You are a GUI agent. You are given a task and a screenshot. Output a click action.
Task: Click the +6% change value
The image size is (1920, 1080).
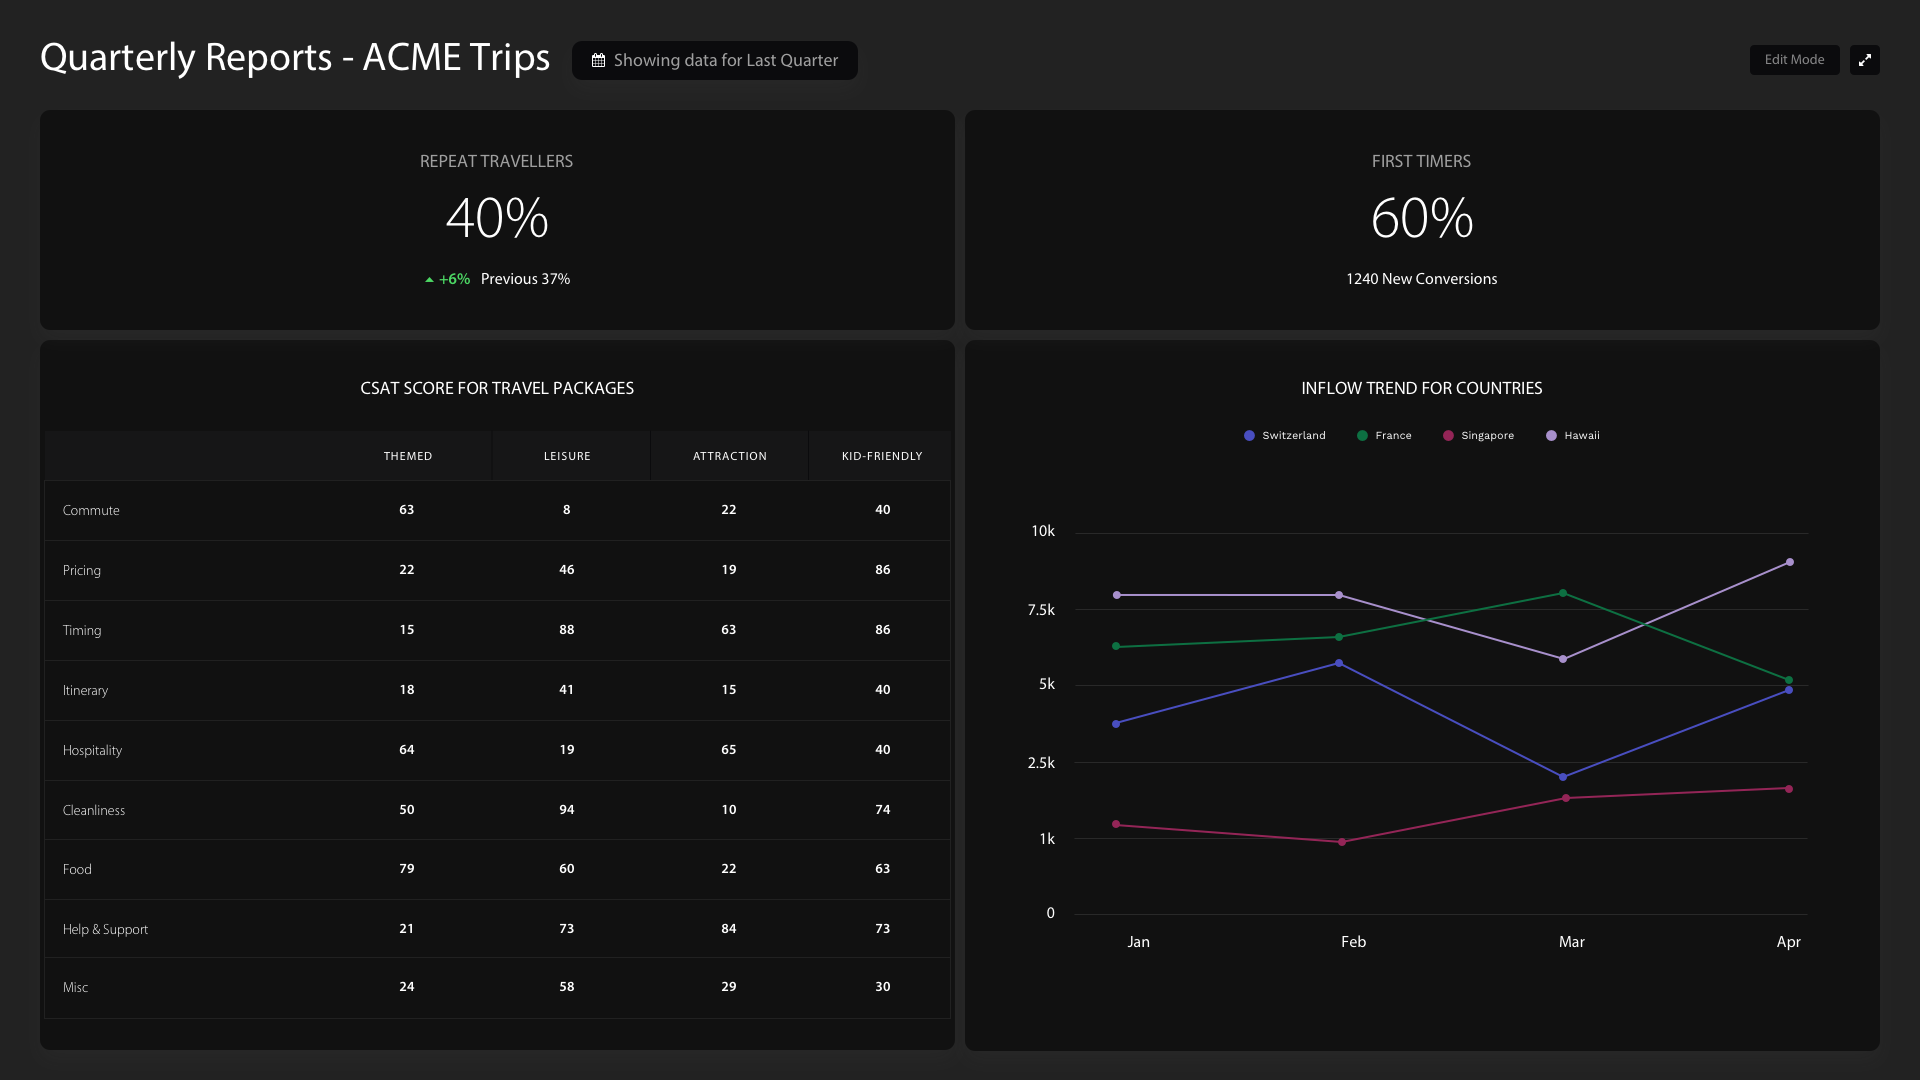[455, 279]
